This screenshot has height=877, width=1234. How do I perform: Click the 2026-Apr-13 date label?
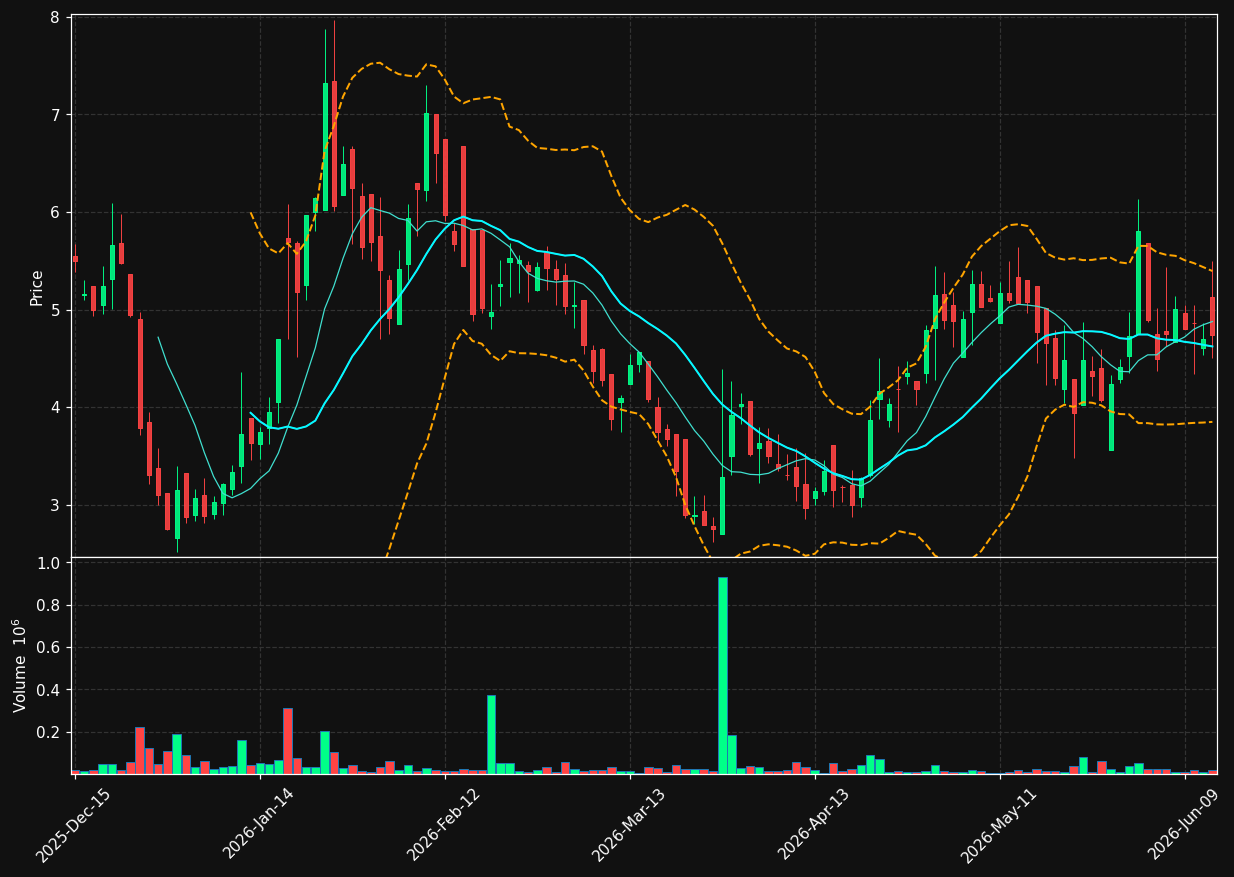pos(814,824)
